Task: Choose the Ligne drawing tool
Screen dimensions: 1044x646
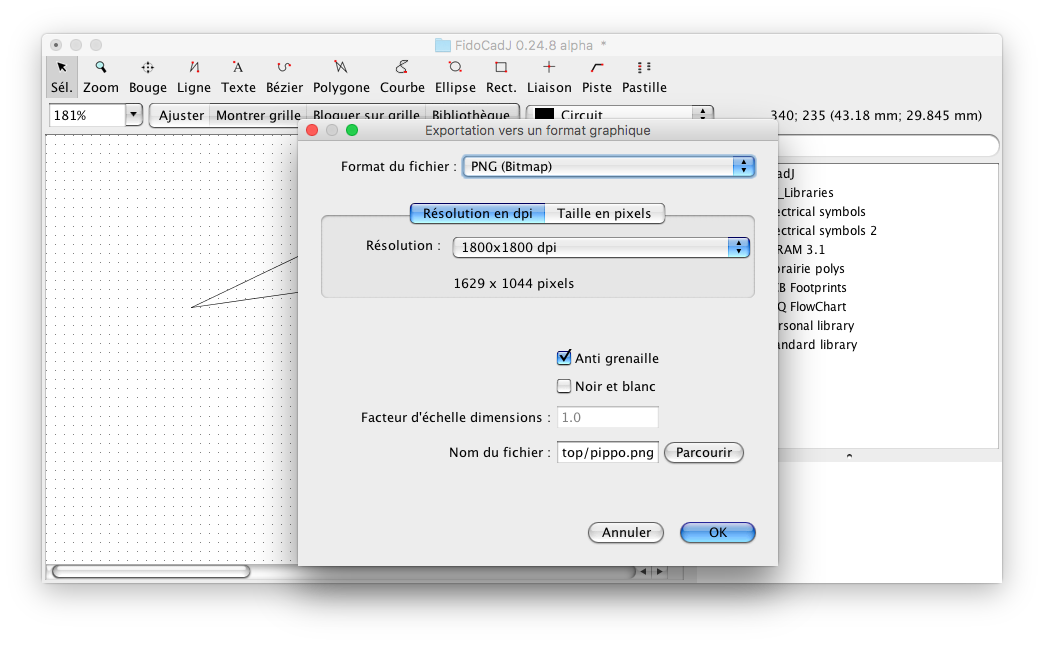Action: pos(194,77)
